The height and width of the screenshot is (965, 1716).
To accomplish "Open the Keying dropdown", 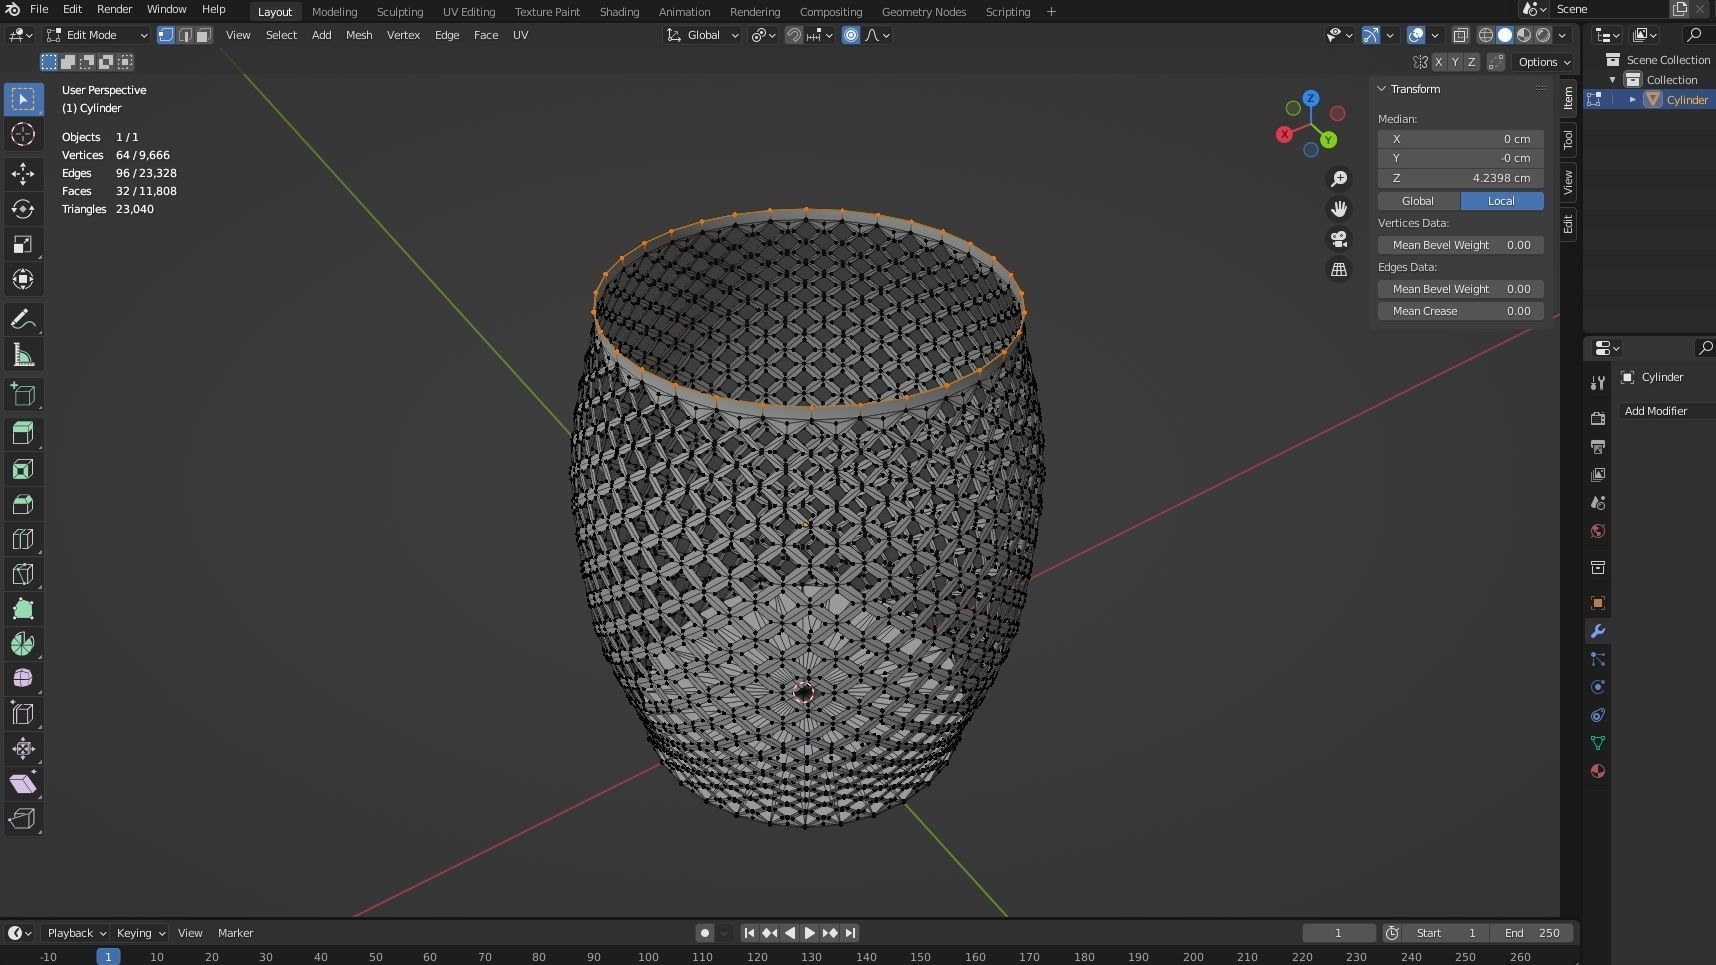I will (140, 933).
